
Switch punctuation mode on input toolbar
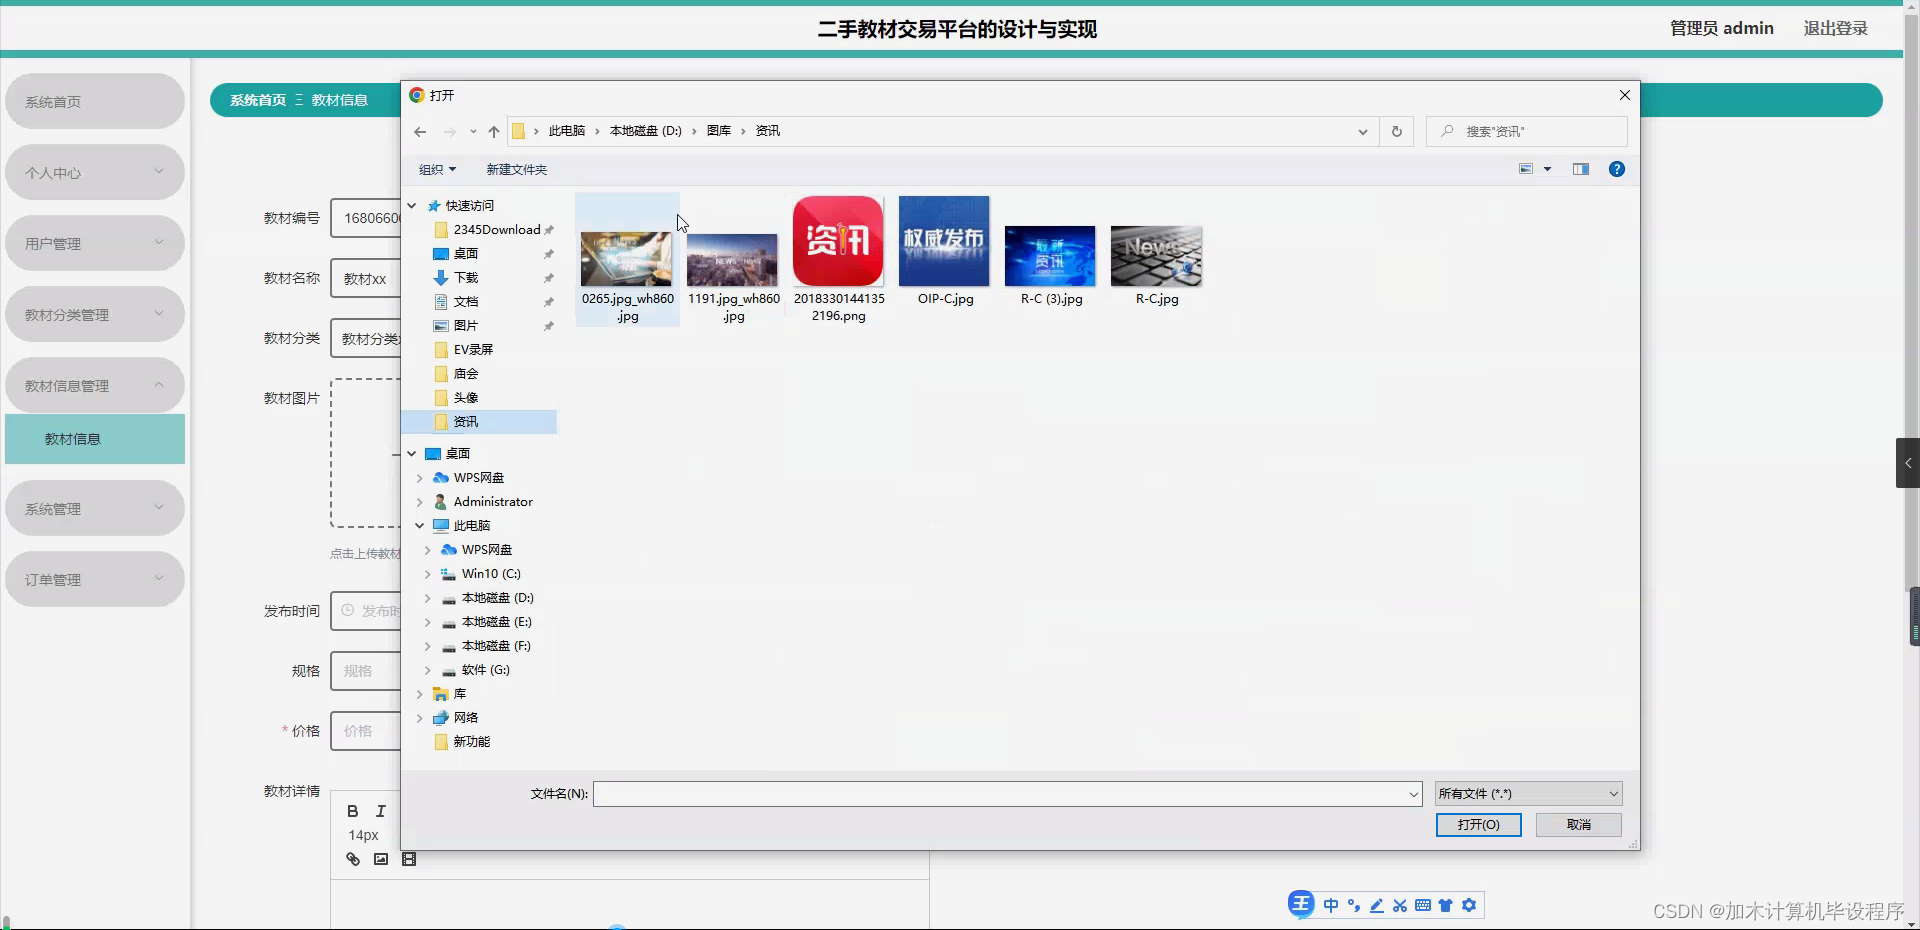(1354, 906)
